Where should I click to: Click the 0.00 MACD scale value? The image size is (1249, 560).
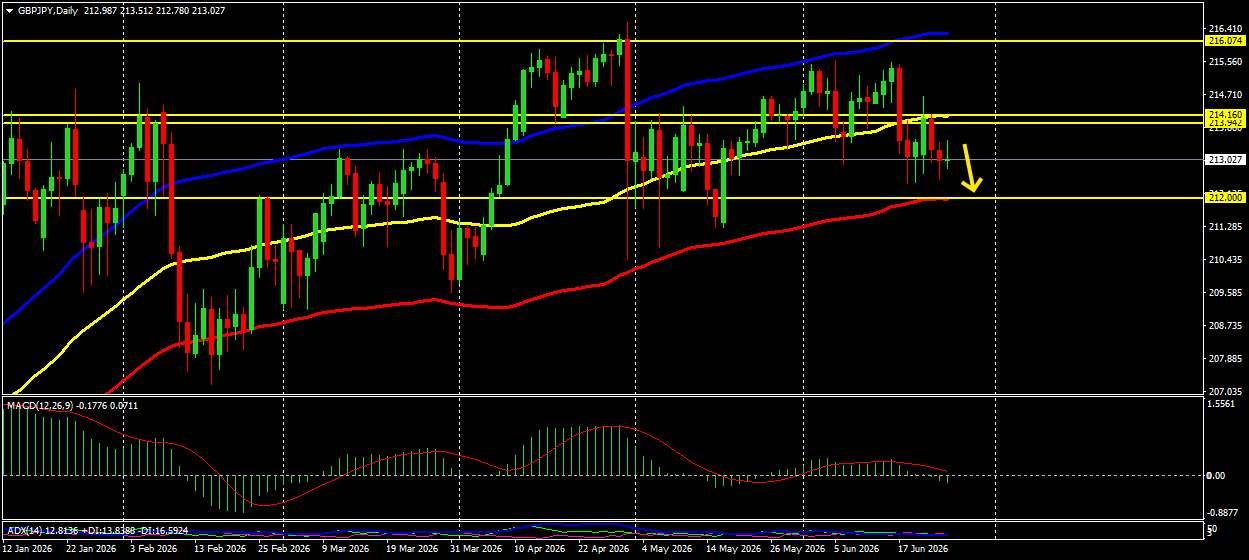[x=1217, y=475]
